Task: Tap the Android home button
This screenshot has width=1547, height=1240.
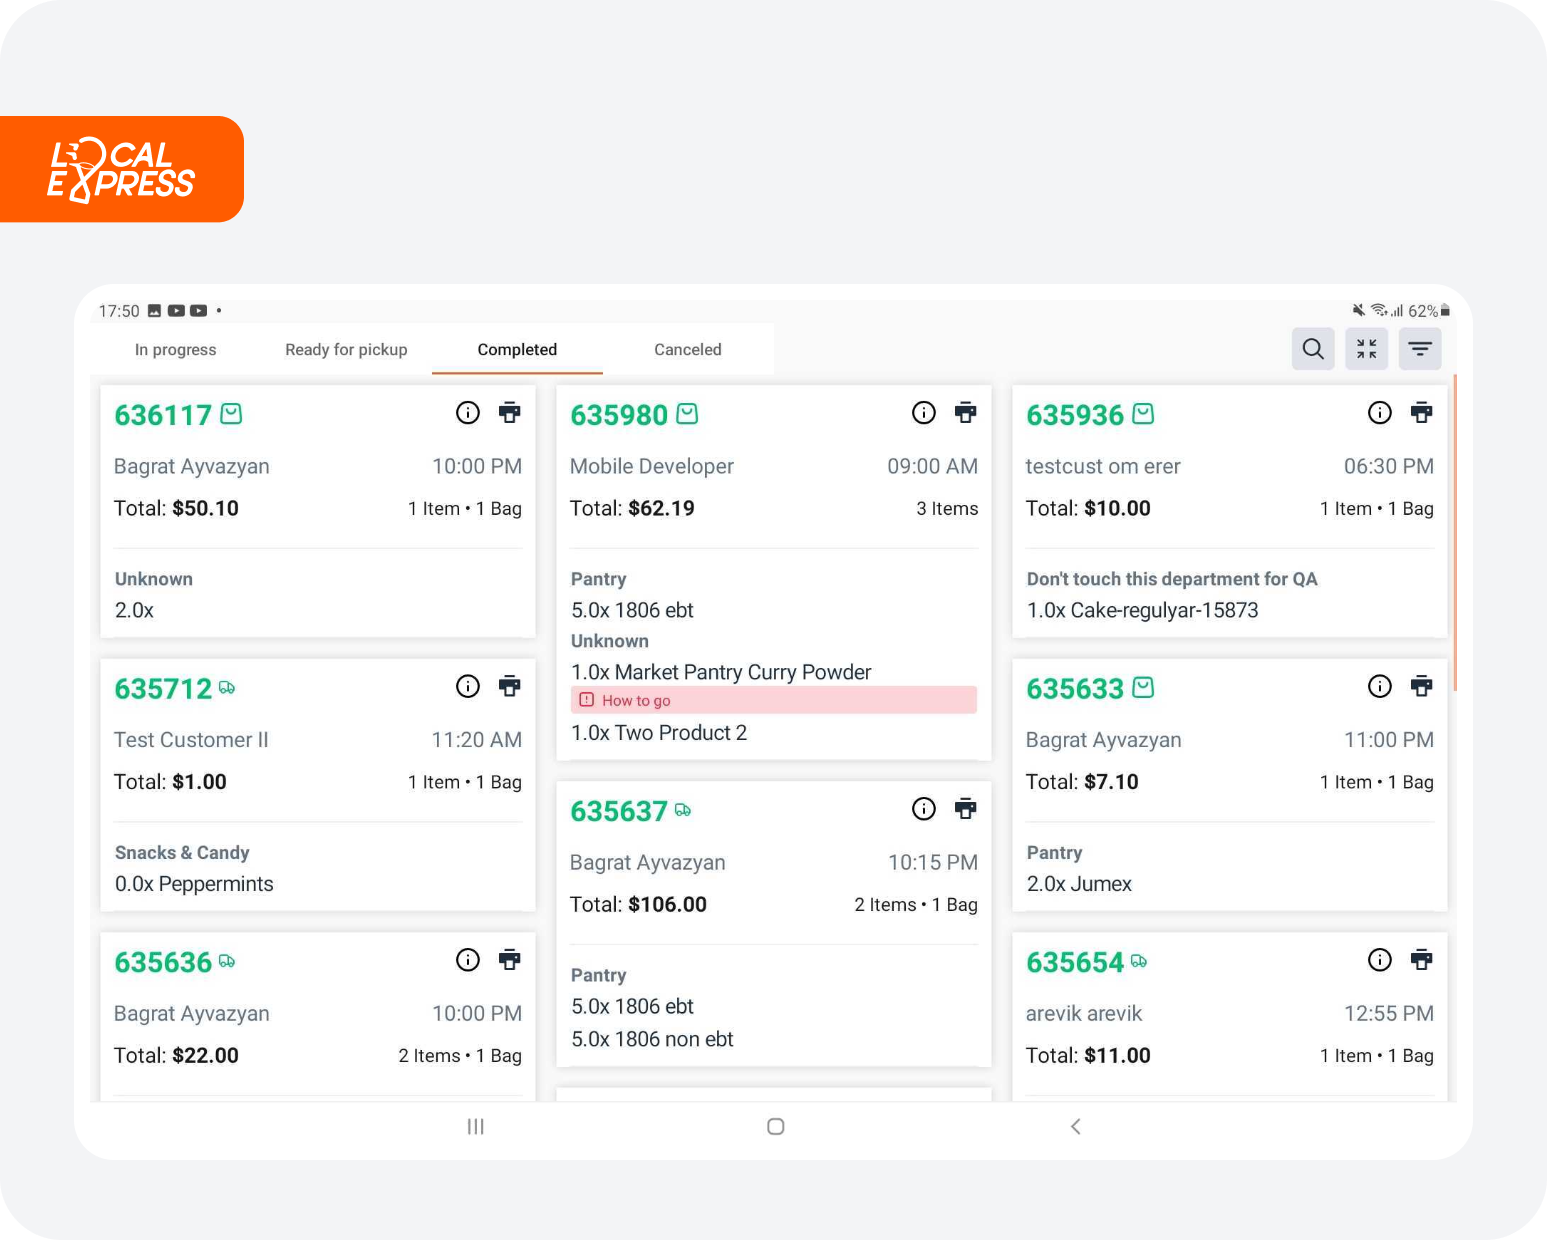Action: coord(775,1126)
